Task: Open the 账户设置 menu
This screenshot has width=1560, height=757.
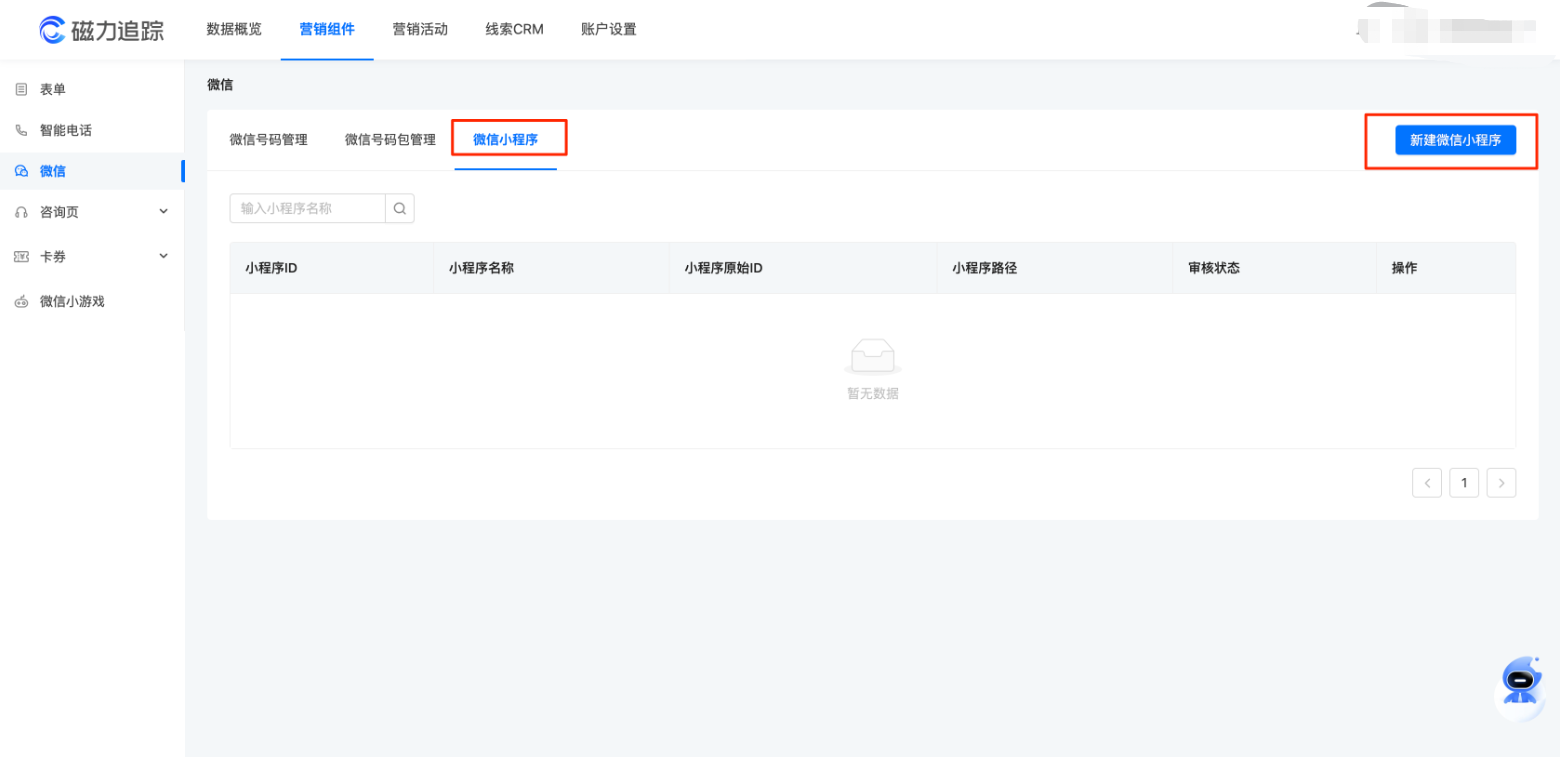Action: (x=606, y=29)
